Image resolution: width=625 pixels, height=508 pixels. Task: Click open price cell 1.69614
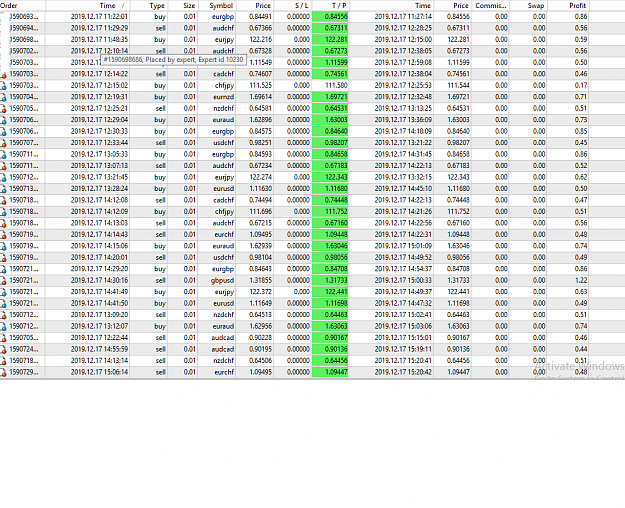[260, 97]
